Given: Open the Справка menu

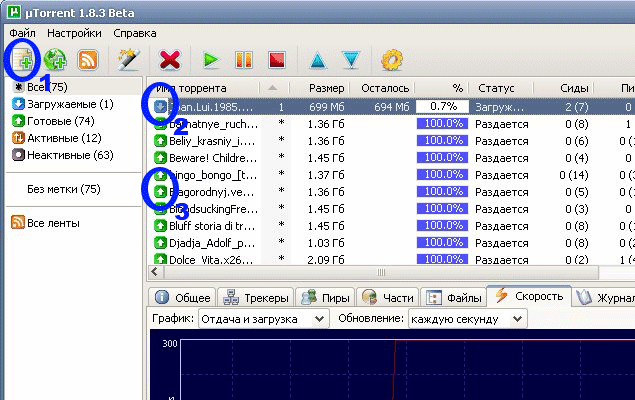Looking at the screenshot, I should (134, 33).
